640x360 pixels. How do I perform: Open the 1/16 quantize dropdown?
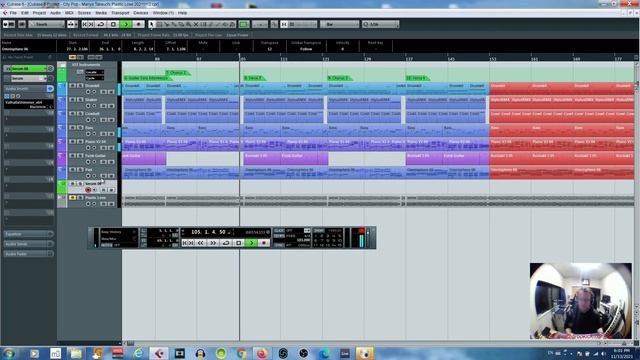[380, 24]
